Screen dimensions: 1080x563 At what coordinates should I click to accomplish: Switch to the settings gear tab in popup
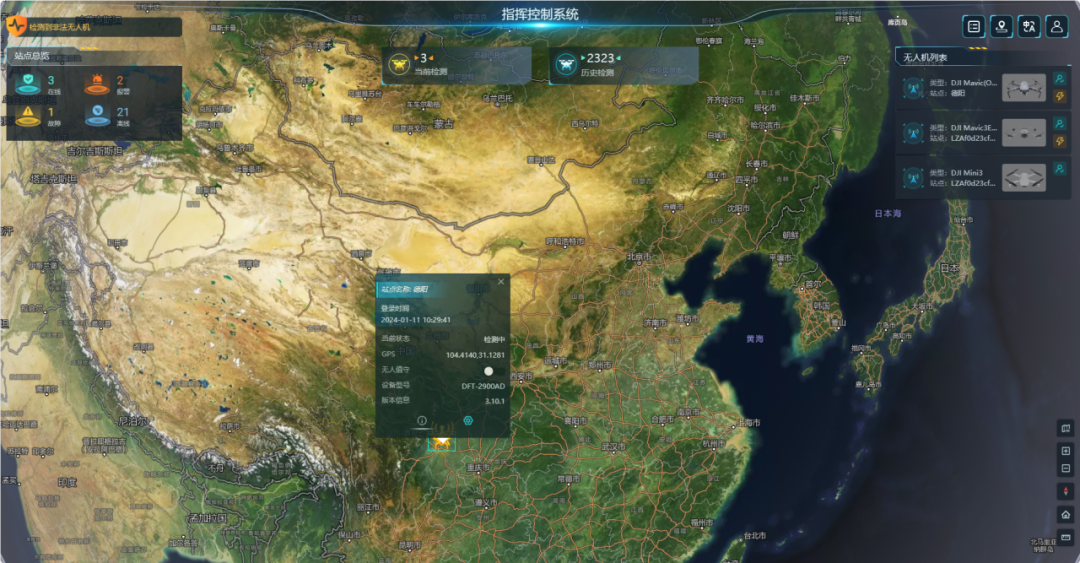[x=468, y=421]
